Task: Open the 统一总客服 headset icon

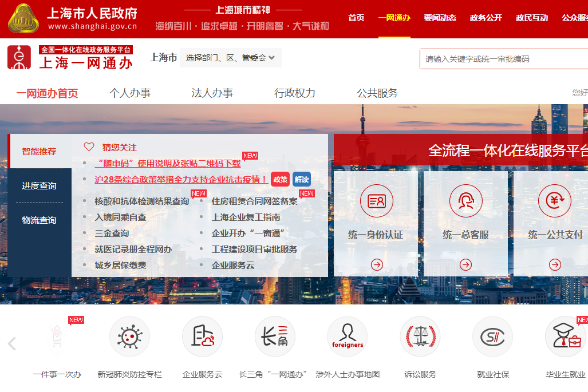Action: [x=466, y=201]
